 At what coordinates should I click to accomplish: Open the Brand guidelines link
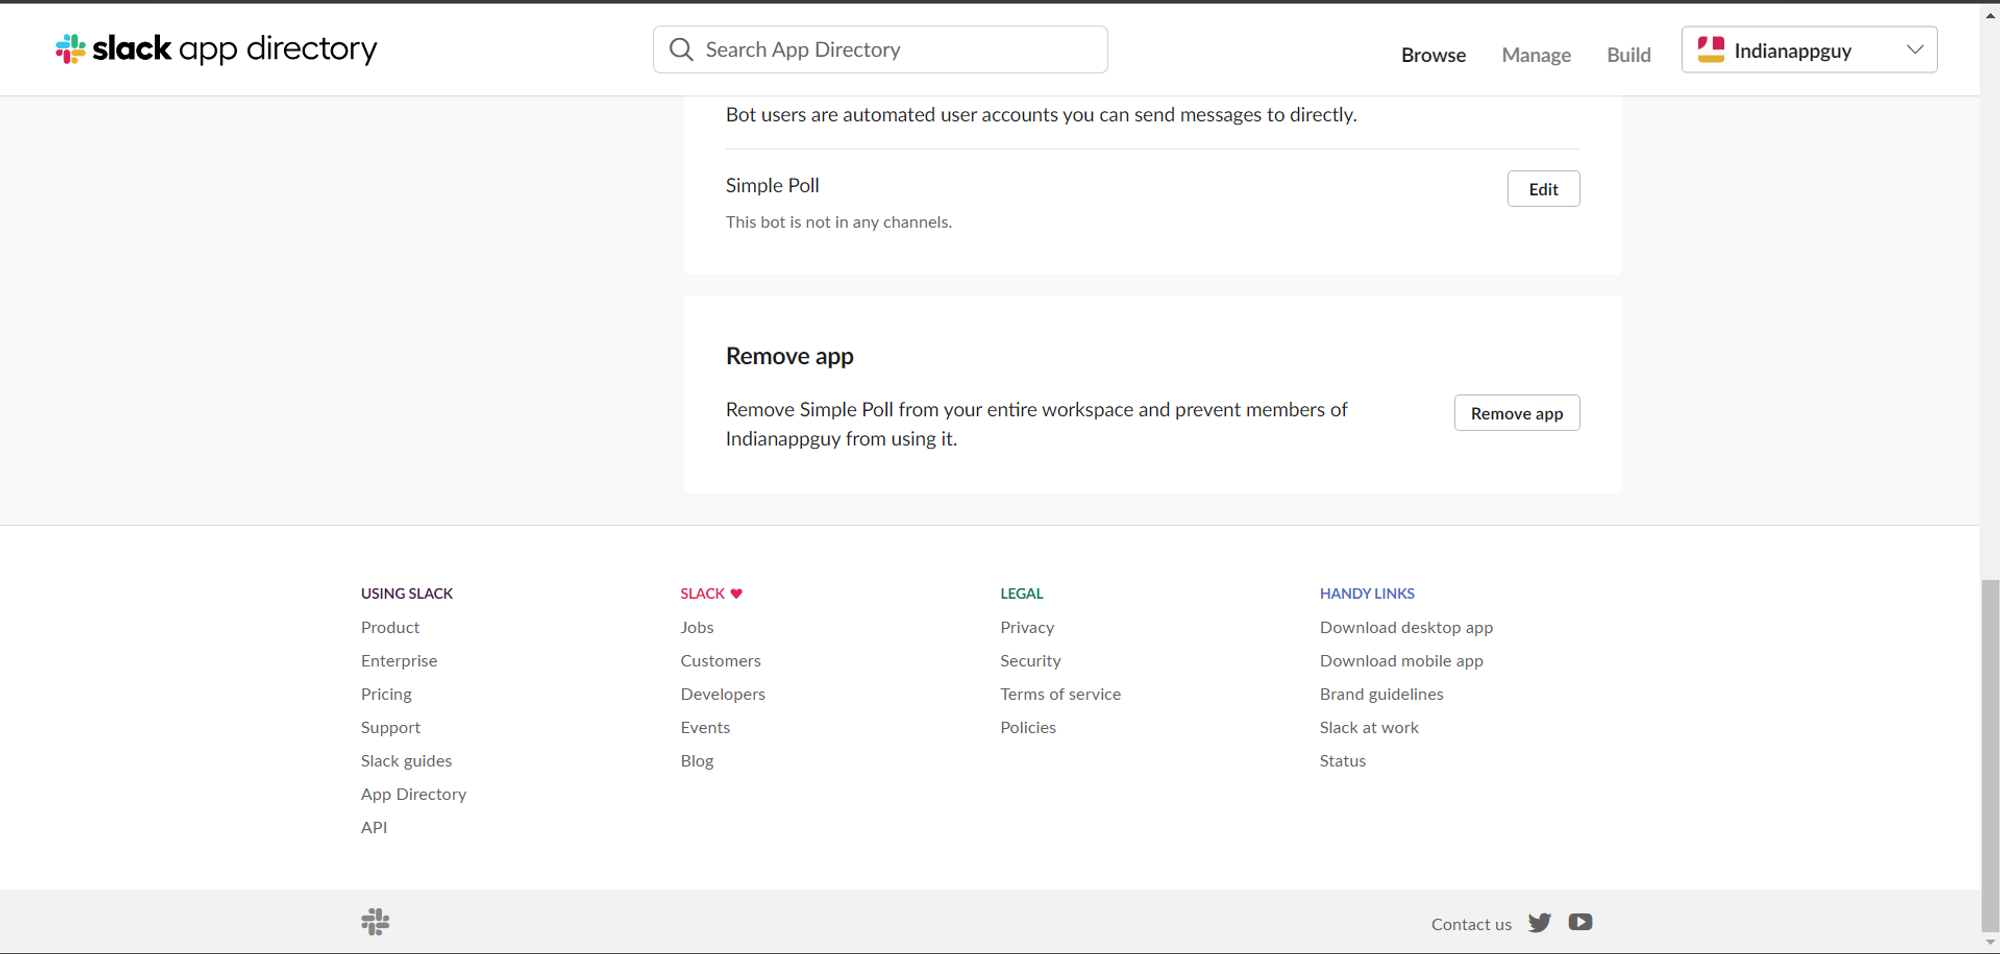click(1381, 694)
